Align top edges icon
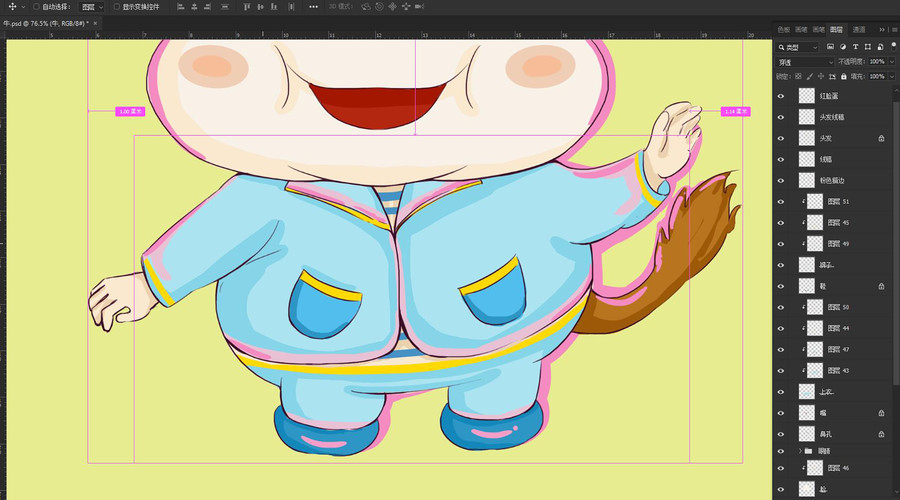This screenshot has height=500, width=900. (x=247, y=7)
